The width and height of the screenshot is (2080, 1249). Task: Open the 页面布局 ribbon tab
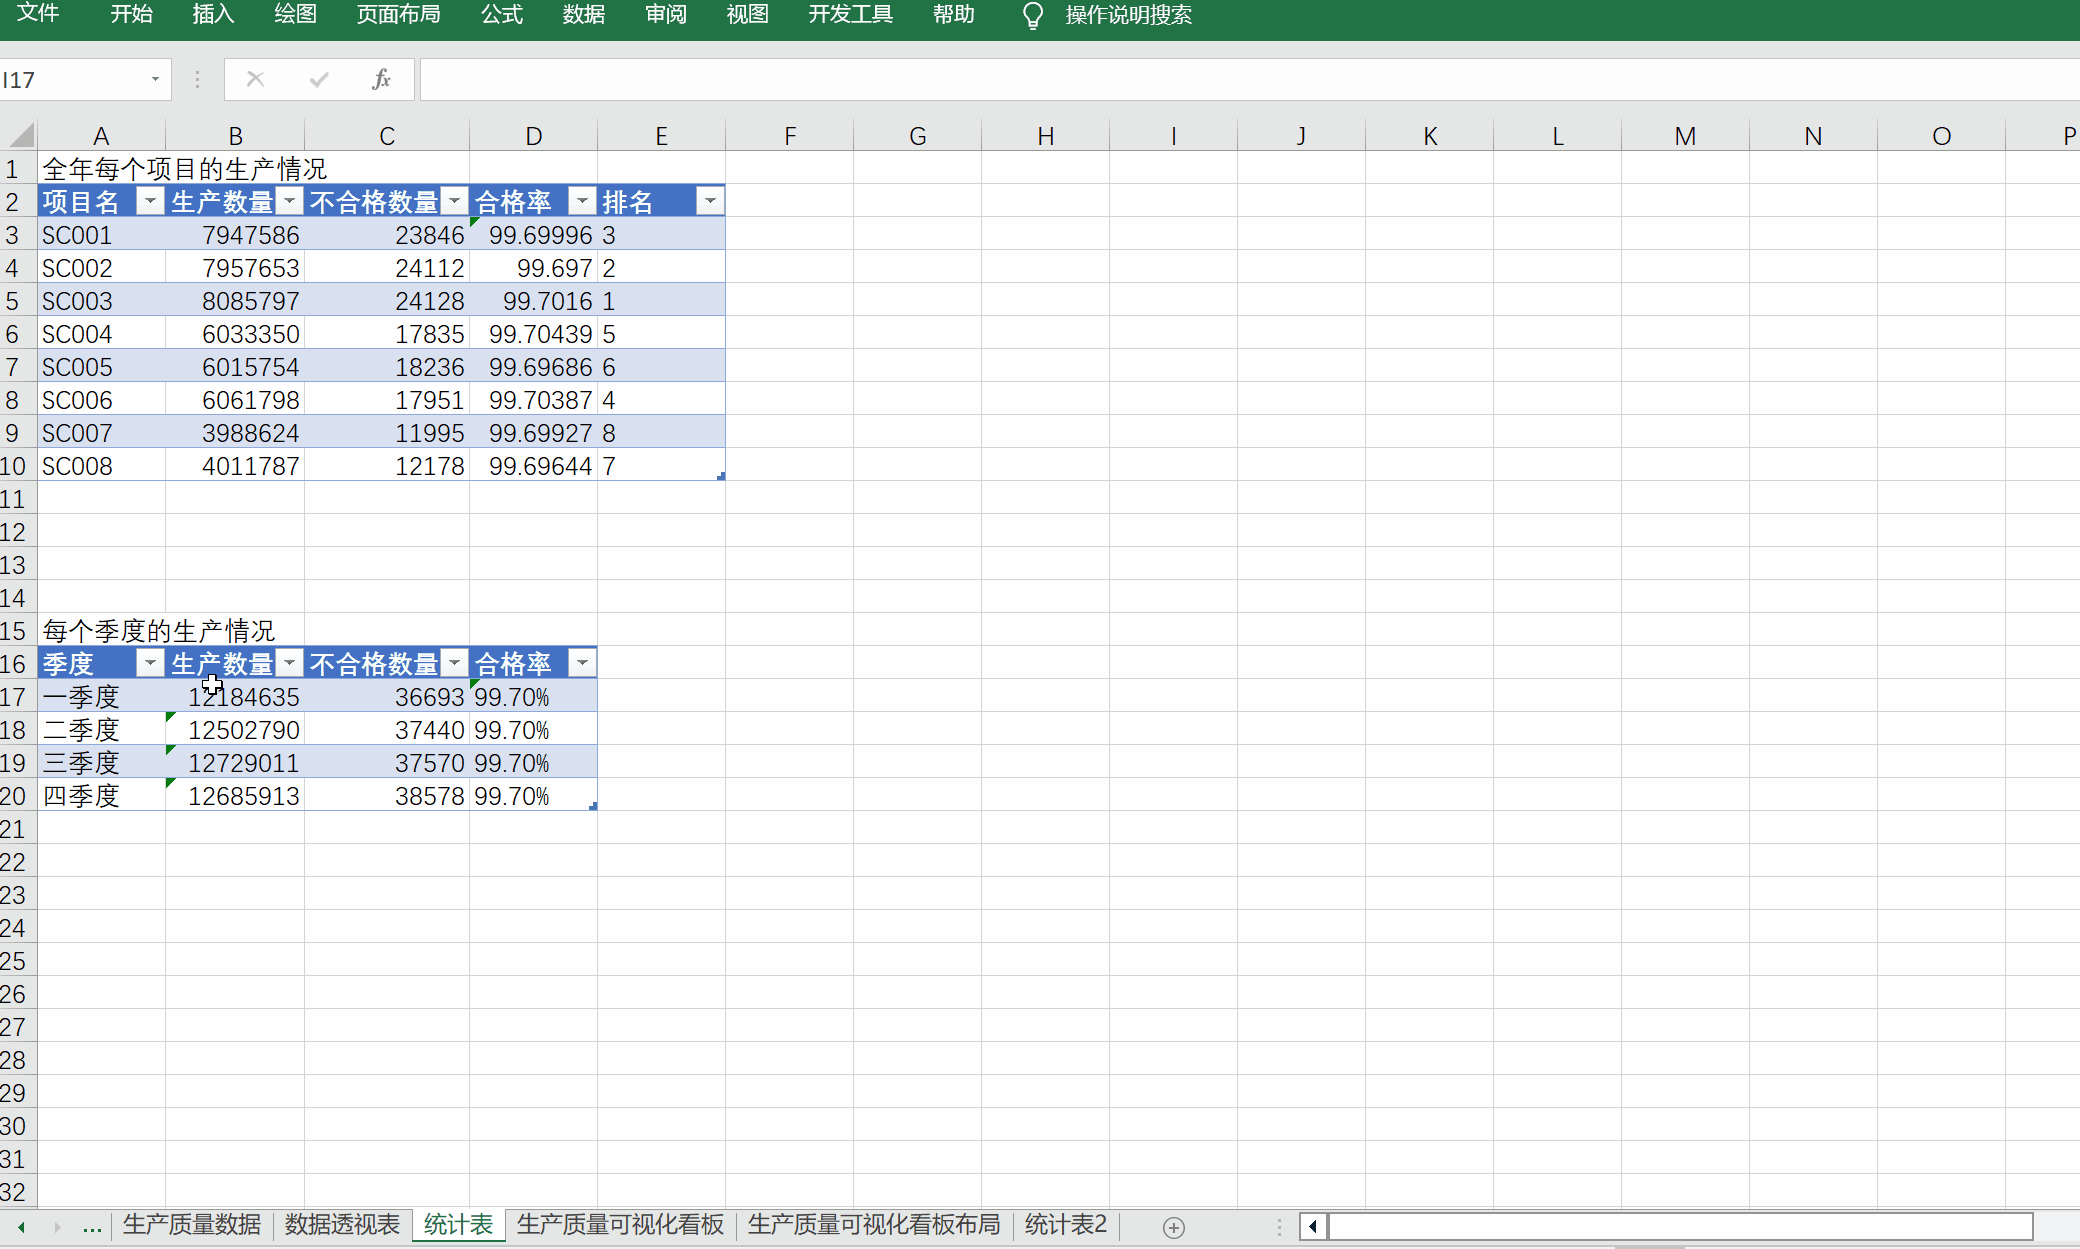[398, 15]
